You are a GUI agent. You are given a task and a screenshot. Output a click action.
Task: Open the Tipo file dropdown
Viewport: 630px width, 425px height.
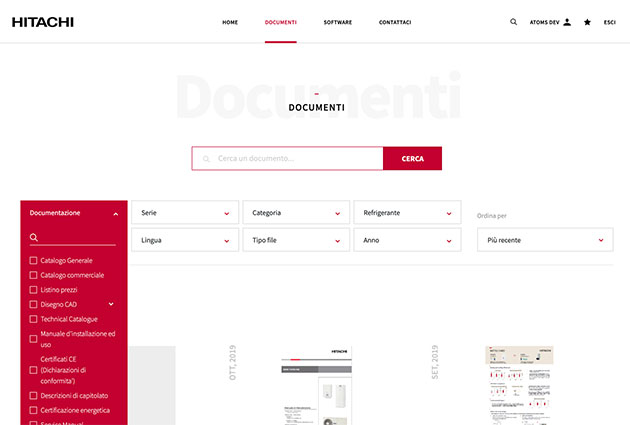(x=296, y=240)
